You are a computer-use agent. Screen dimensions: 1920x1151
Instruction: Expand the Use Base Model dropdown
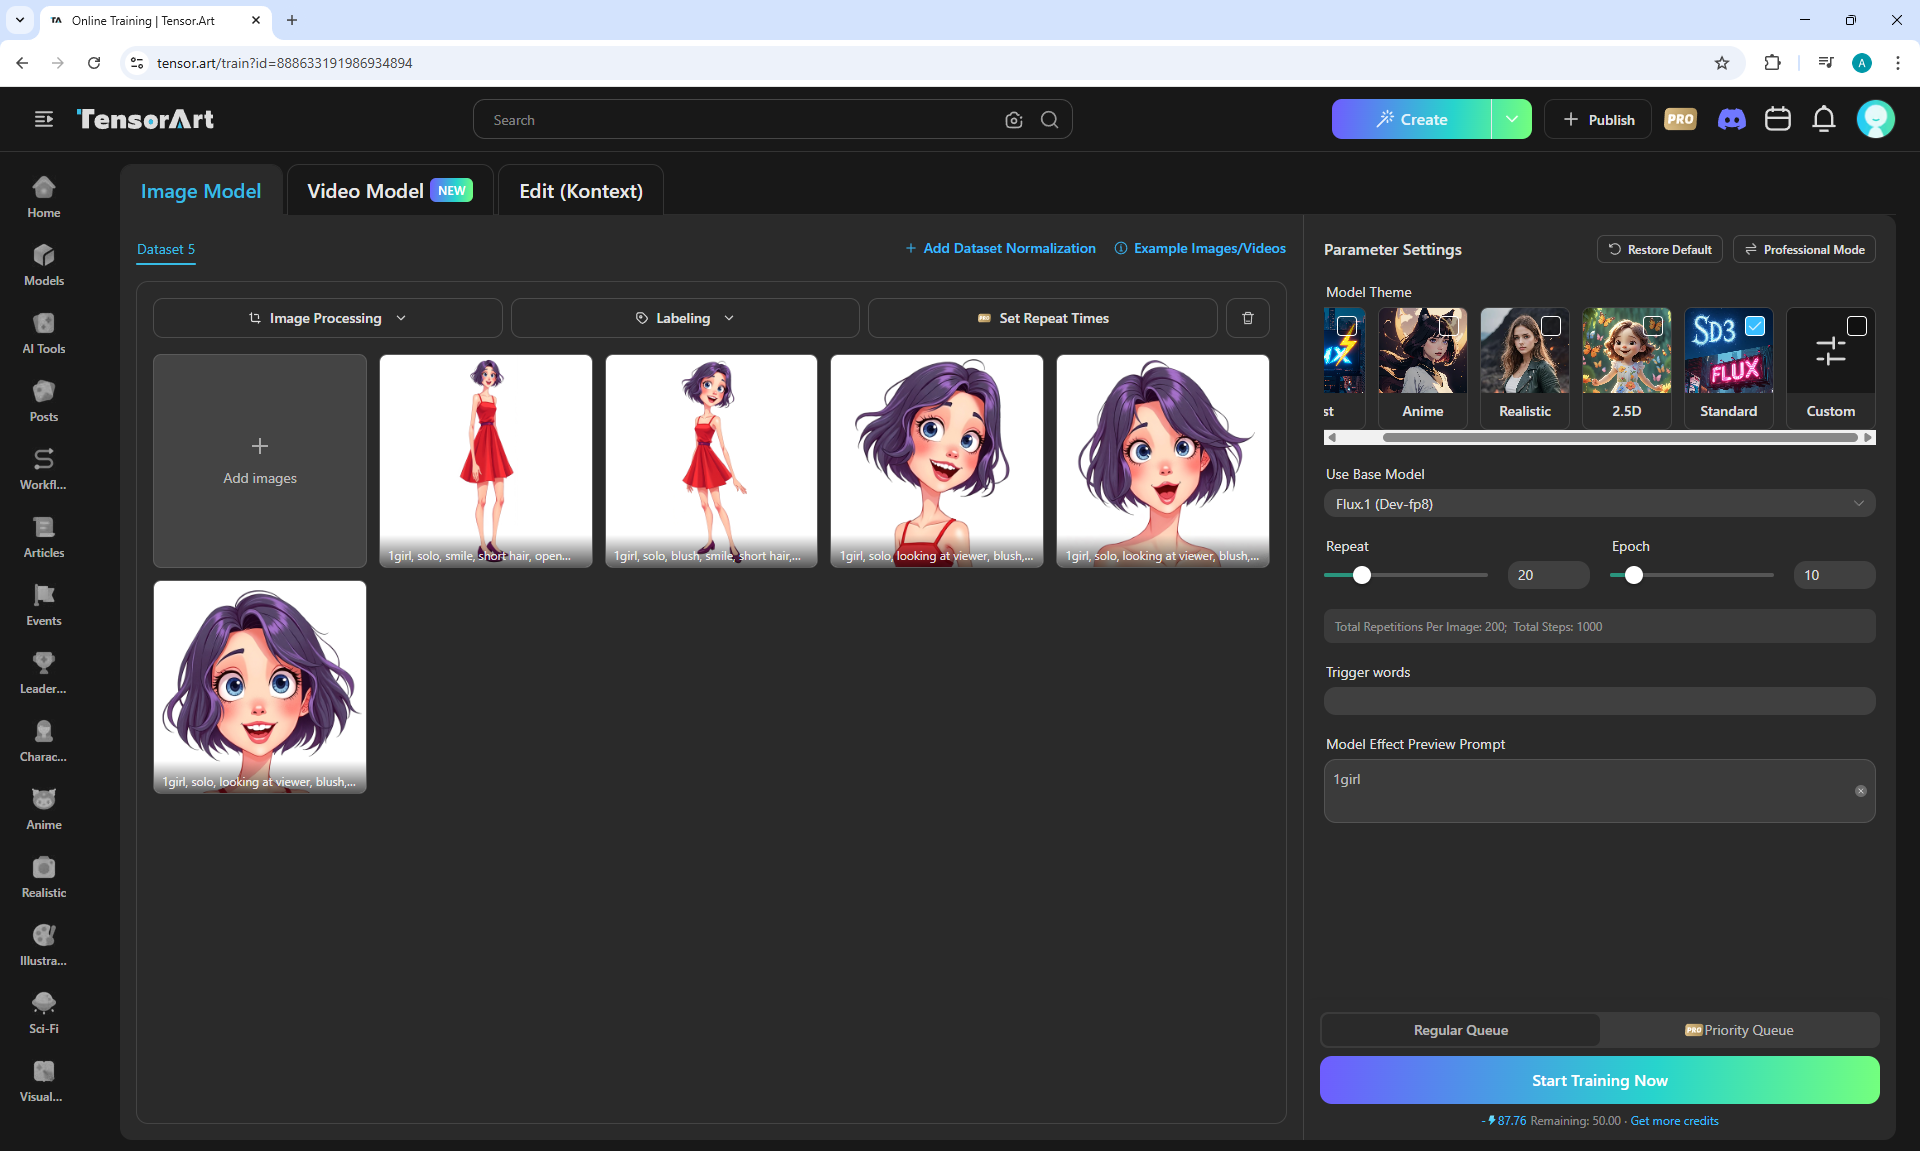(x=1598, y=504)
